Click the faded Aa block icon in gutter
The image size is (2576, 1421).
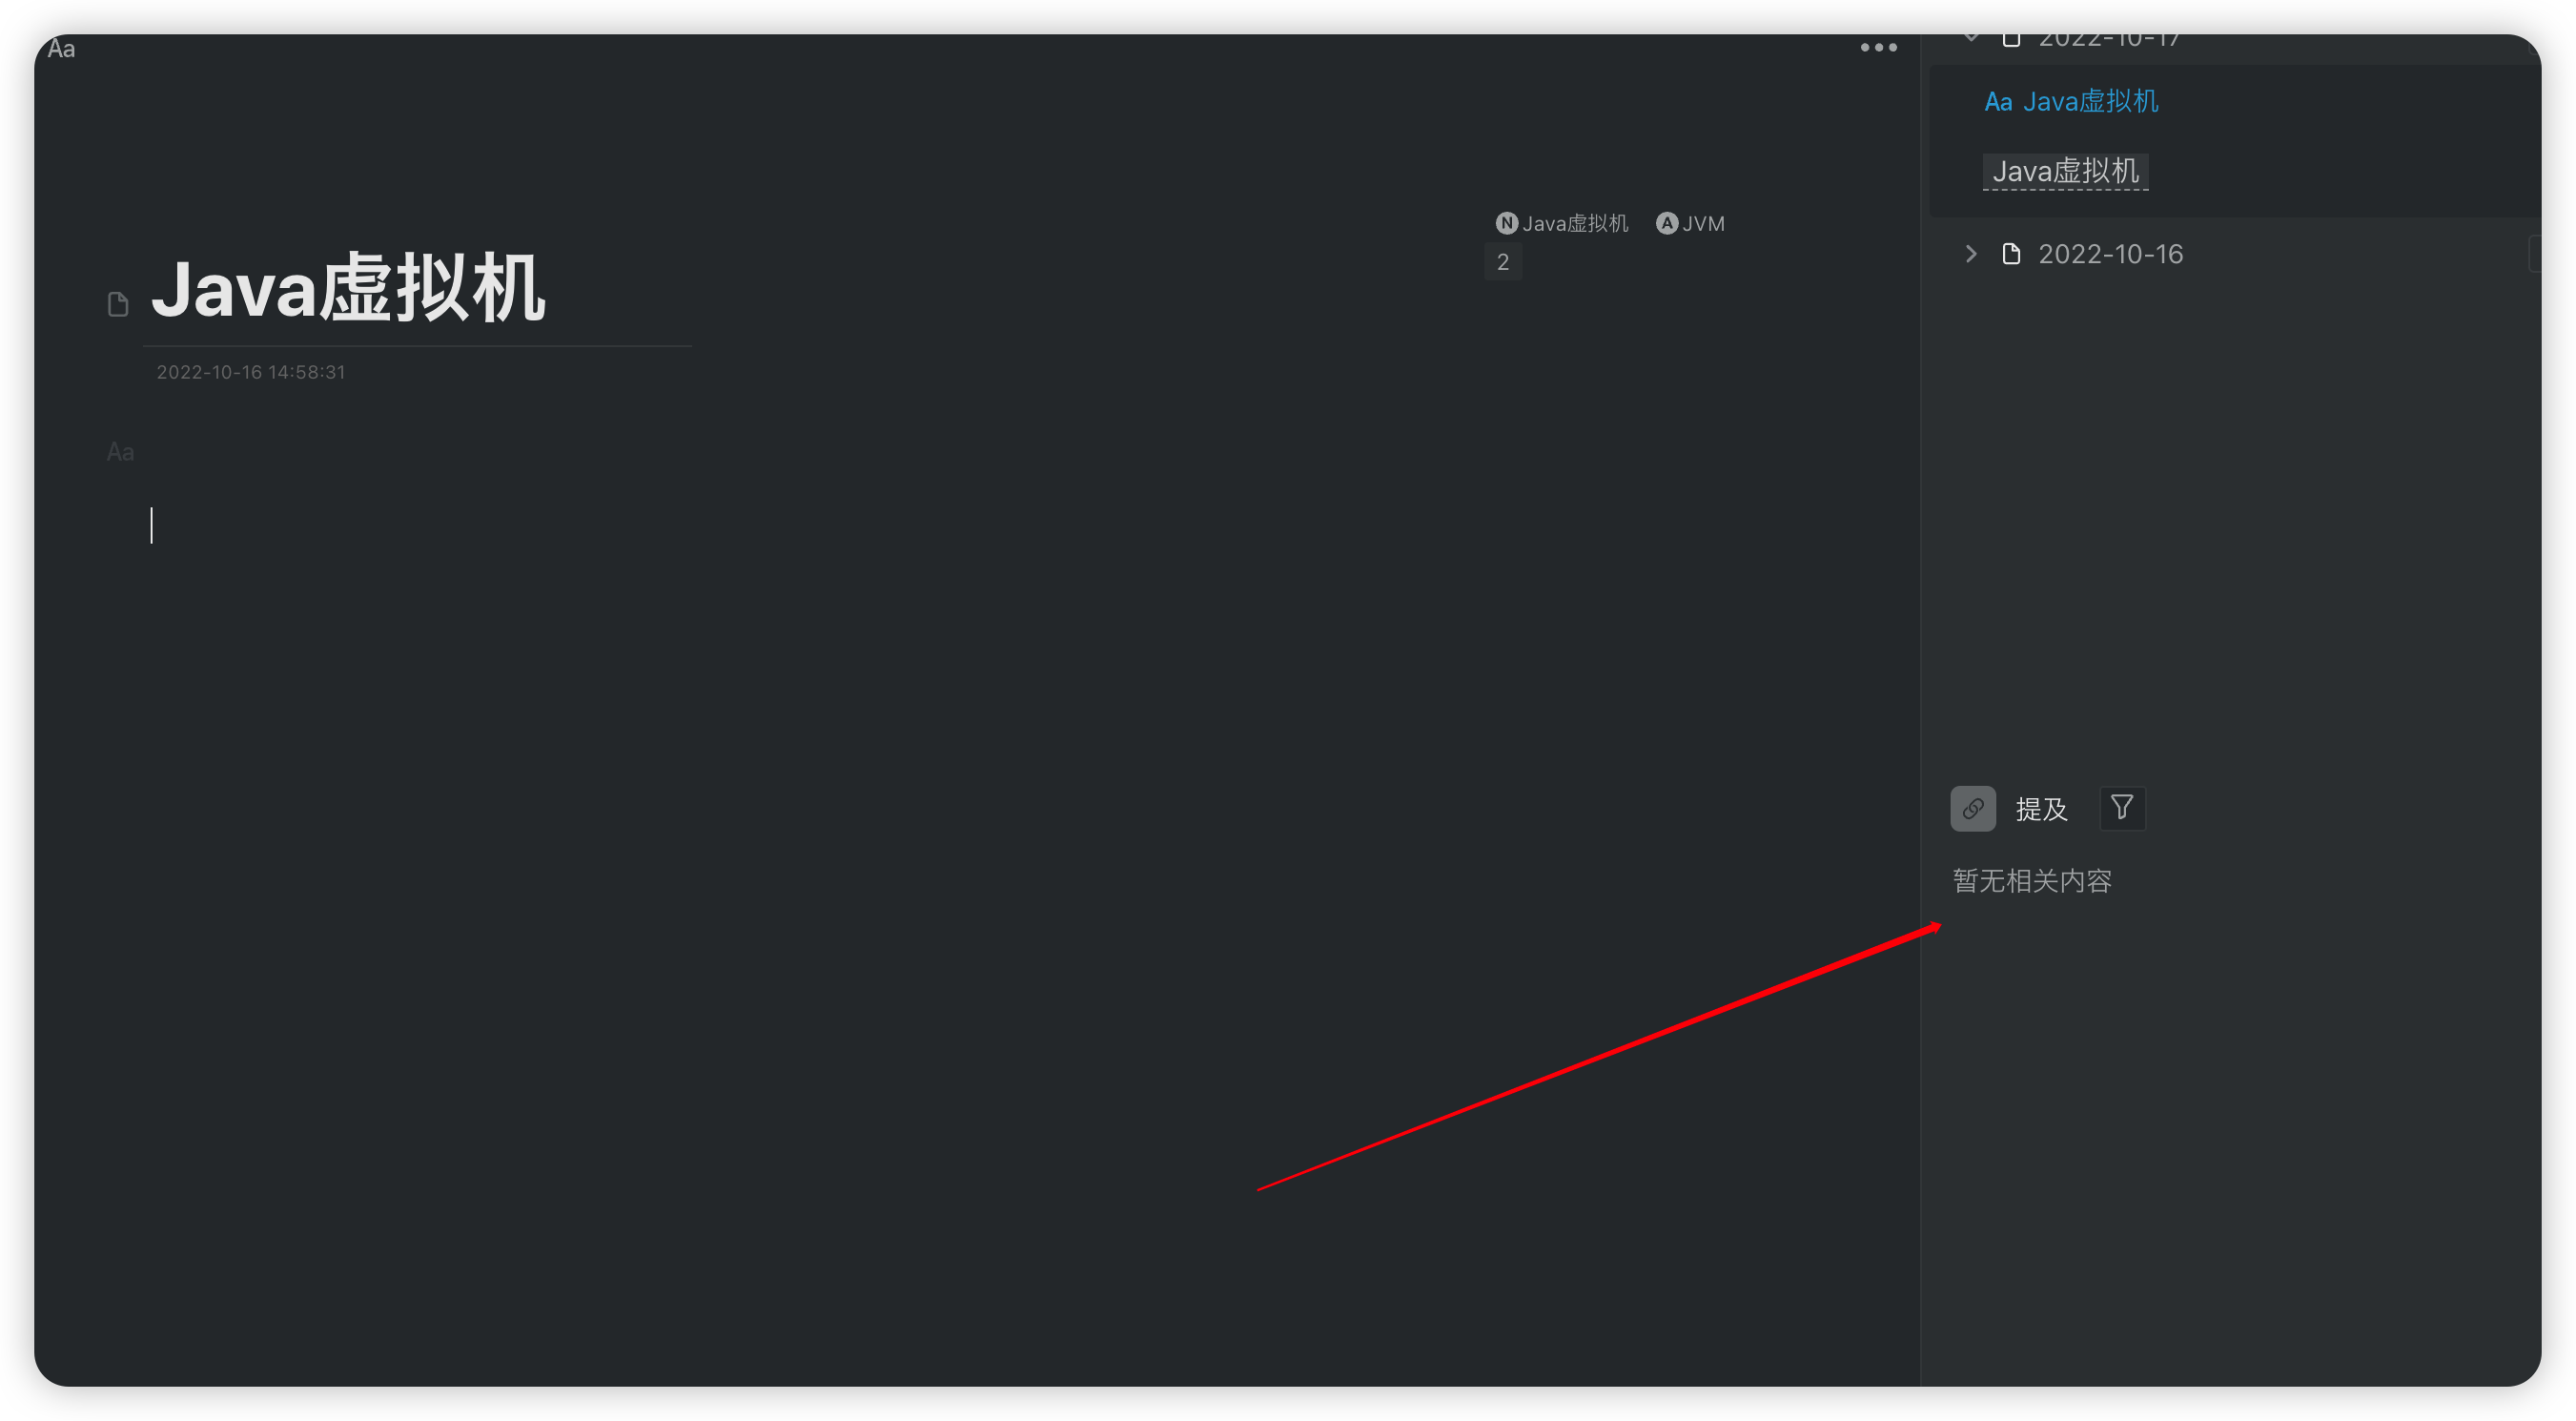pos(120,453)
